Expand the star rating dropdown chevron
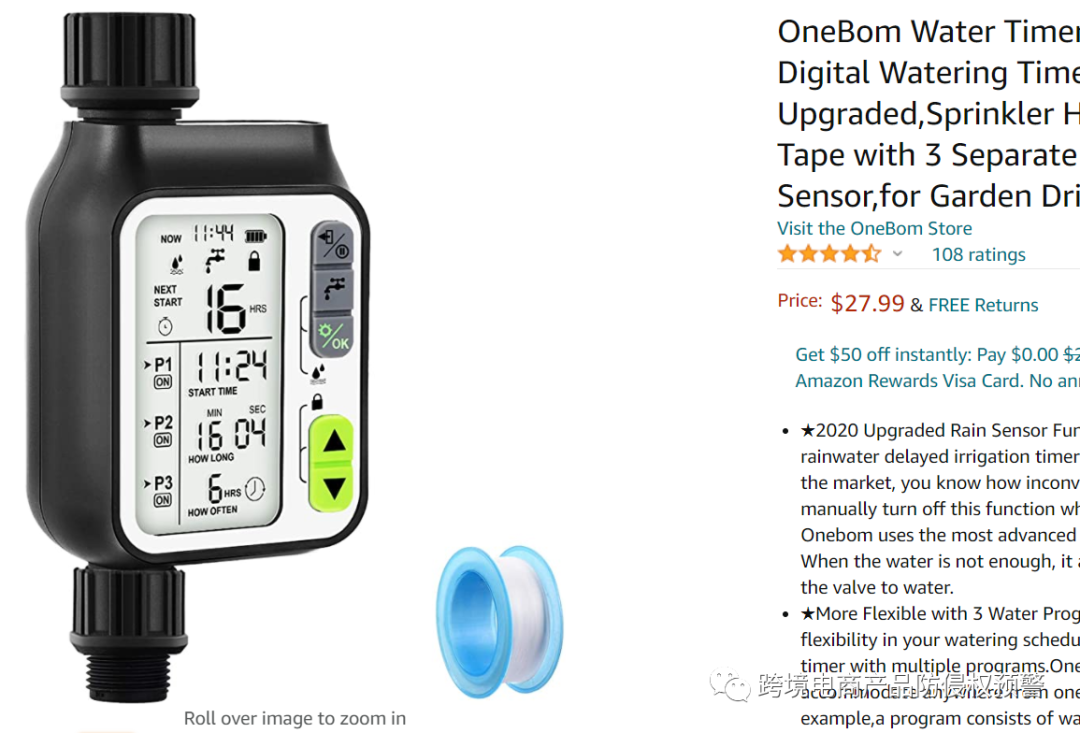1080x733 pixels. [x=897, y=254]
